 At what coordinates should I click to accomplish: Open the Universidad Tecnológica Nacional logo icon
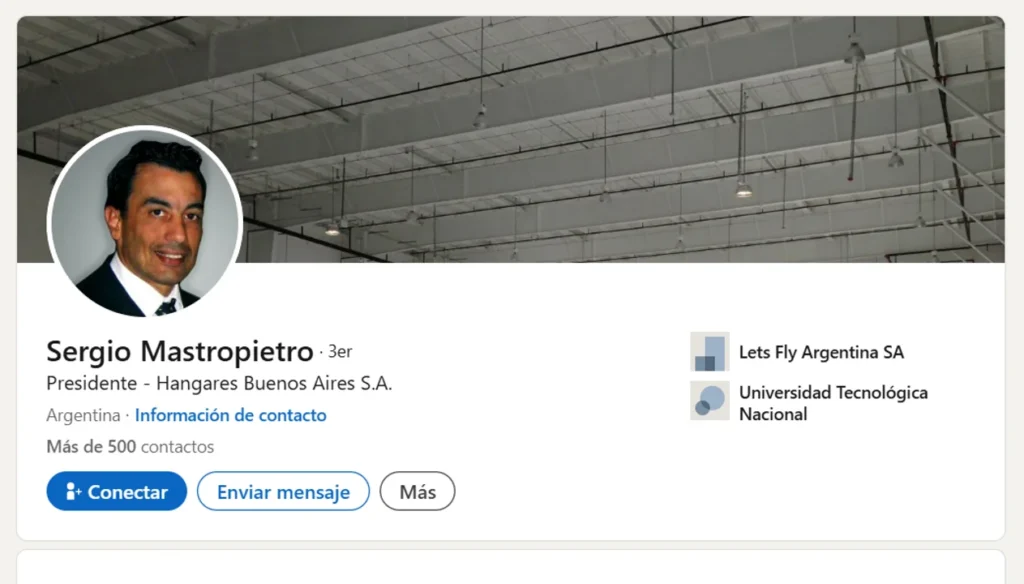coord(710,400)
